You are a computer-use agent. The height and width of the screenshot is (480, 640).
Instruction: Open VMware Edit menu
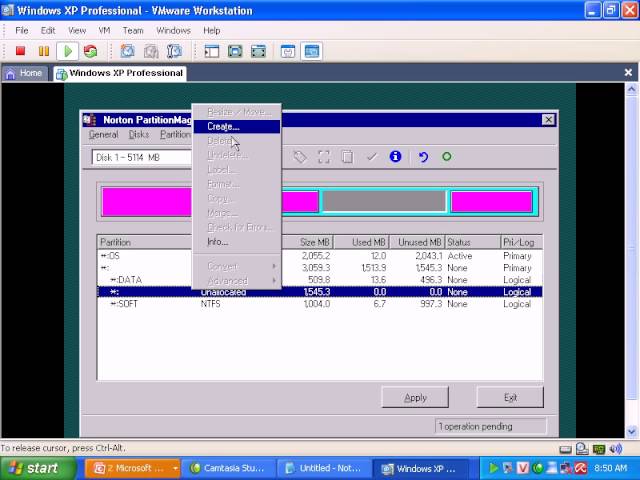point(48,31)
